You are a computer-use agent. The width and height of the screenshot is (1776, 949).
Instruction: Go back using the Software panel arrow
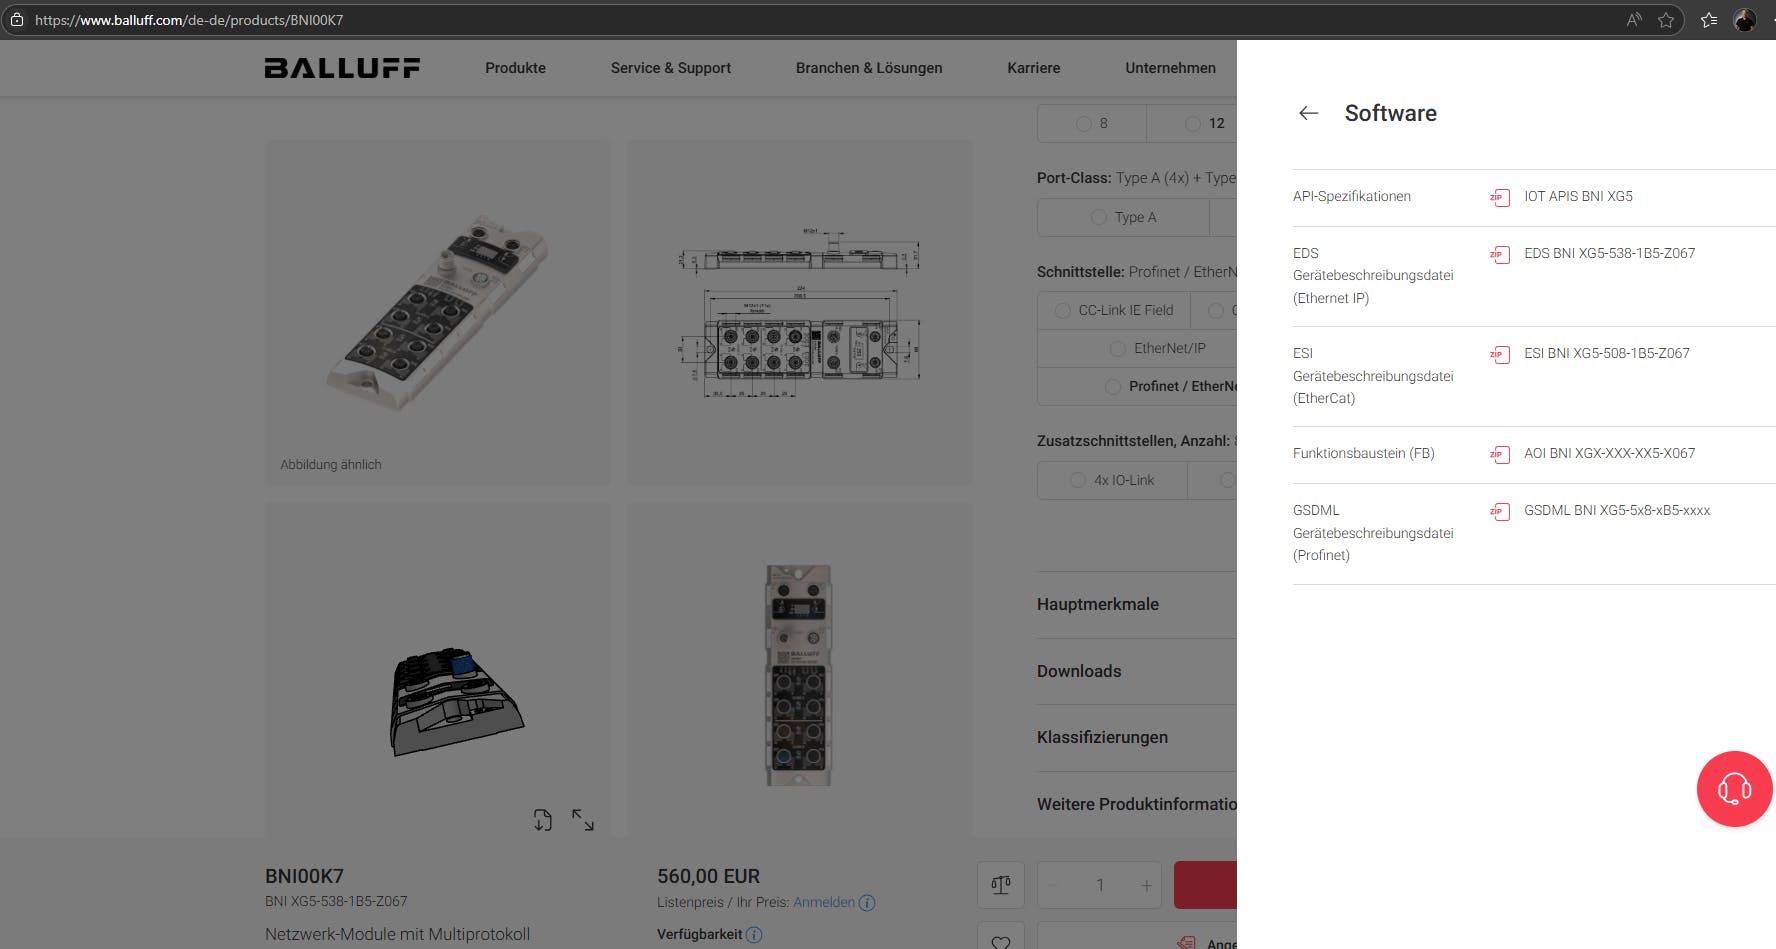click(x=1308, y=113)
